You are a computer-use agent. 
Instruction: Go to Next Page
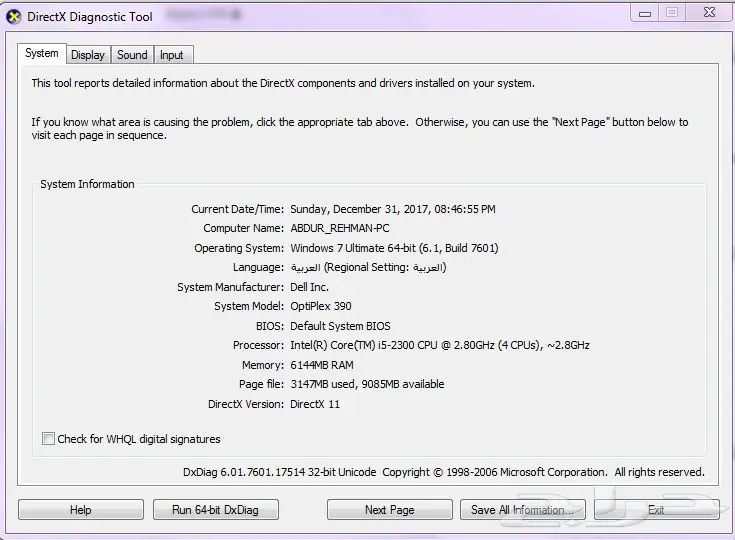(389, 510)
